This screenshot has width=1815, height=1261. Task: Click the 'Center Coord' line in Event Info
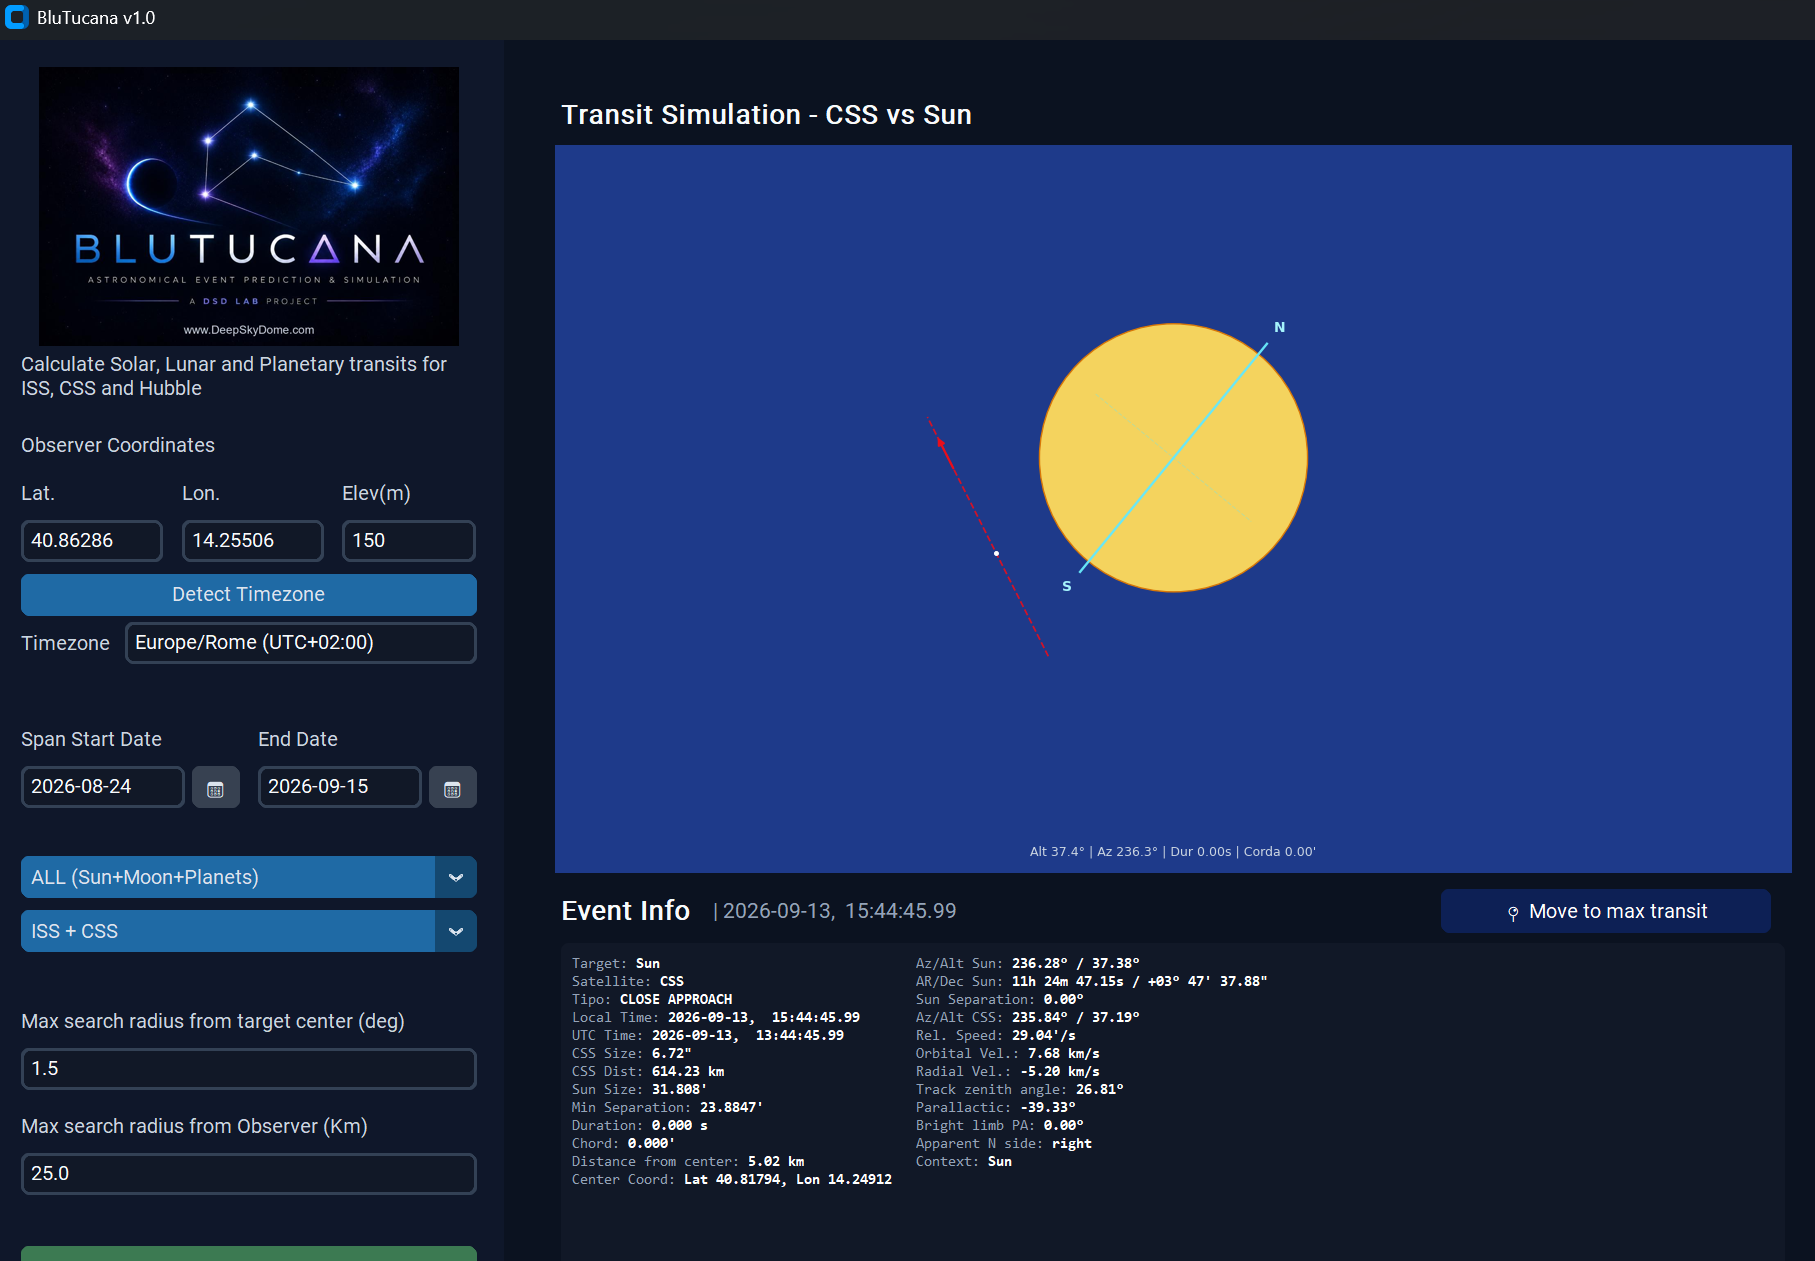pos(732,1179)
